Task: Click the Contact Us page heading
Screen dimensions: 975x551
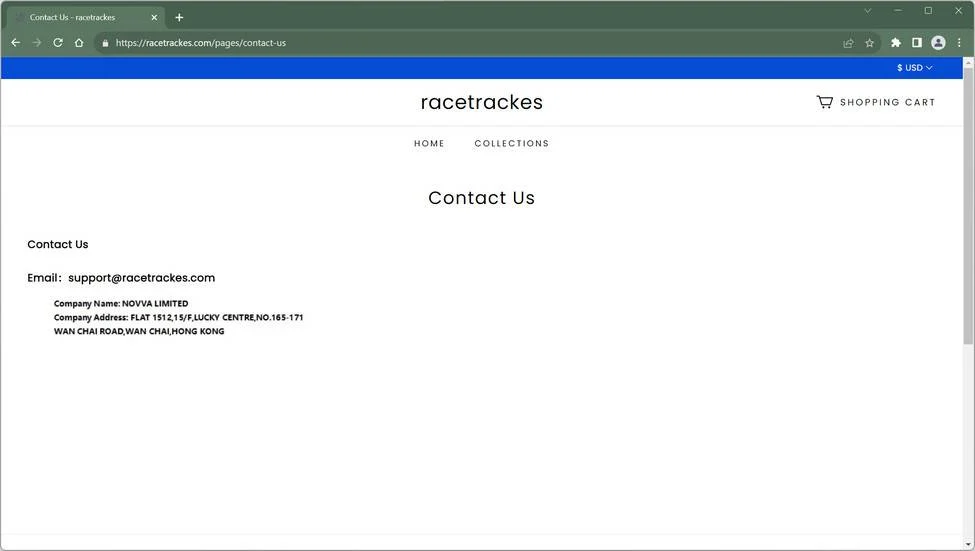Action: pyautogui.click(x=481, y=198)
